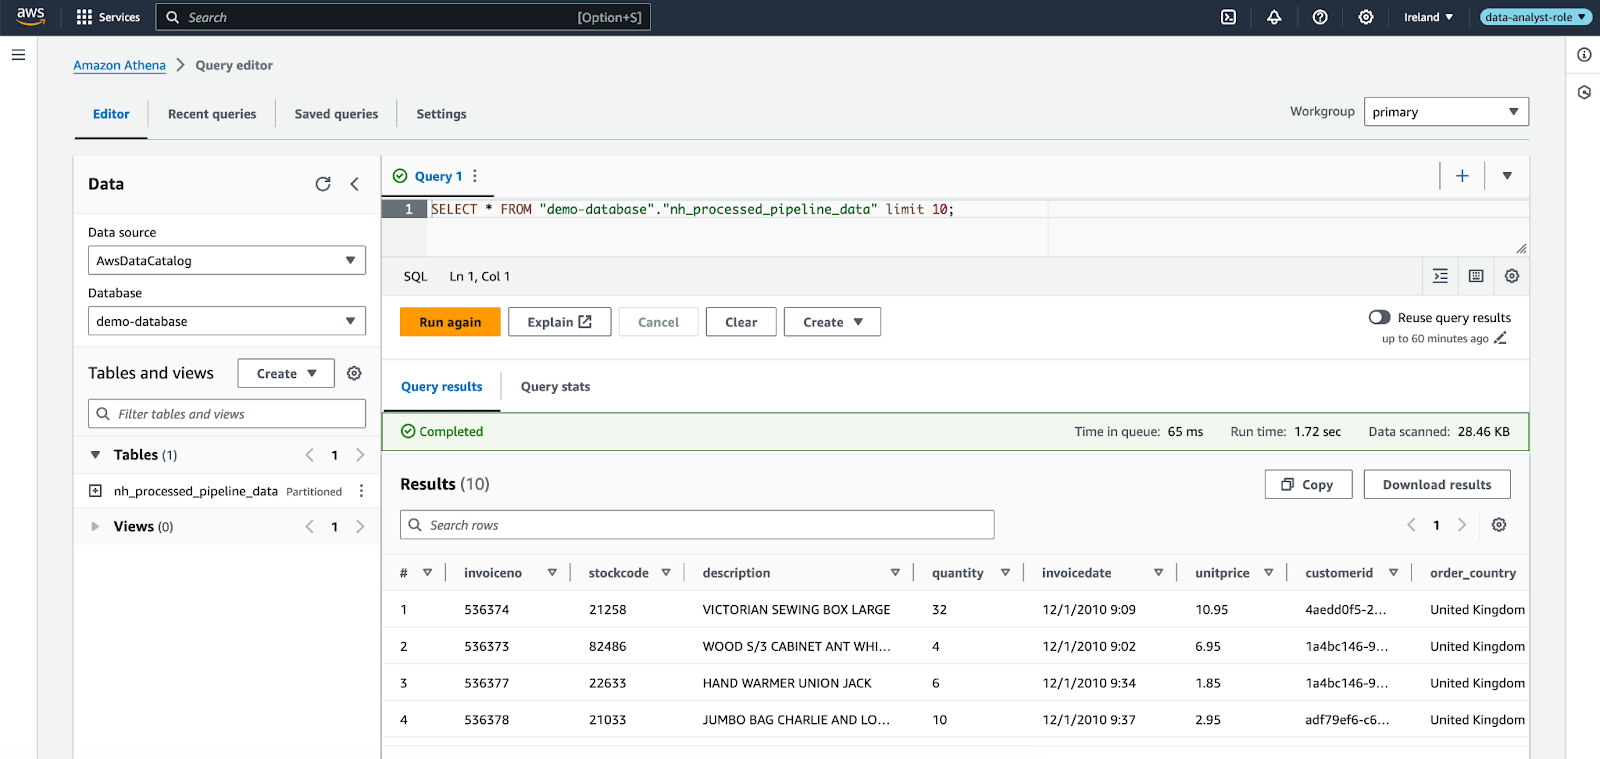The height and width of the screenshot is (759, 1600).
Task: Open the help question mark icon
Action: coord(1320,17)
